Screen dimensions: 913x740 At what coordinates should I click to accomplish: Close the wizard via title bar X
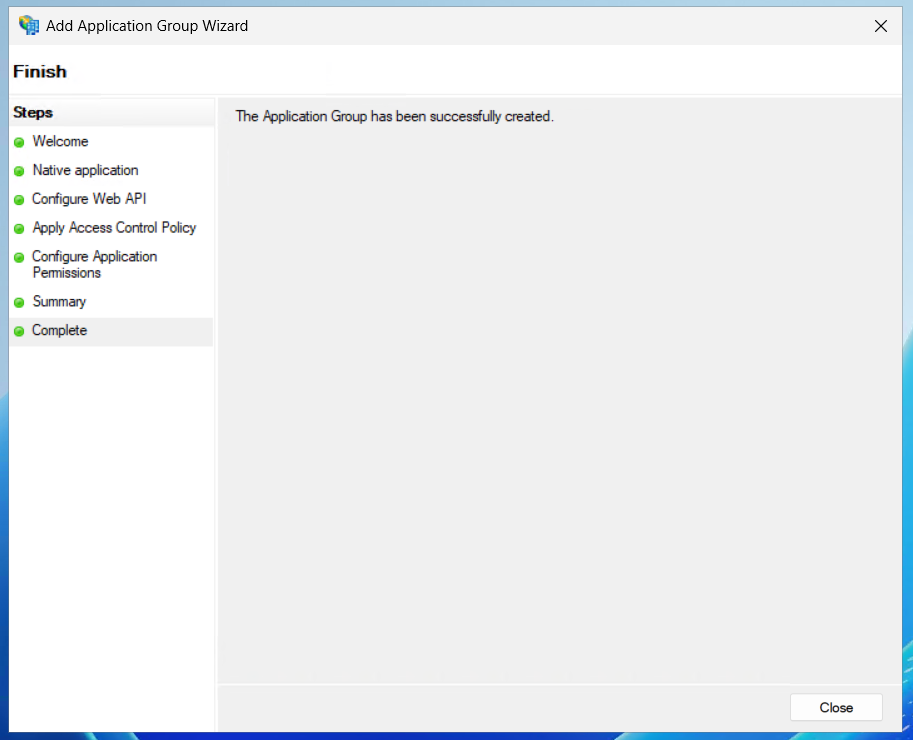(880, 26)
